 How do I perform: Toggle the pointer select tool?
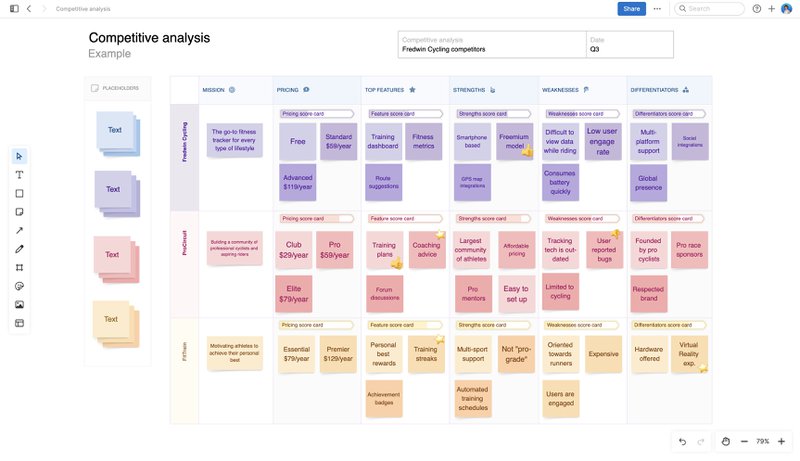(x=19, y=156)
